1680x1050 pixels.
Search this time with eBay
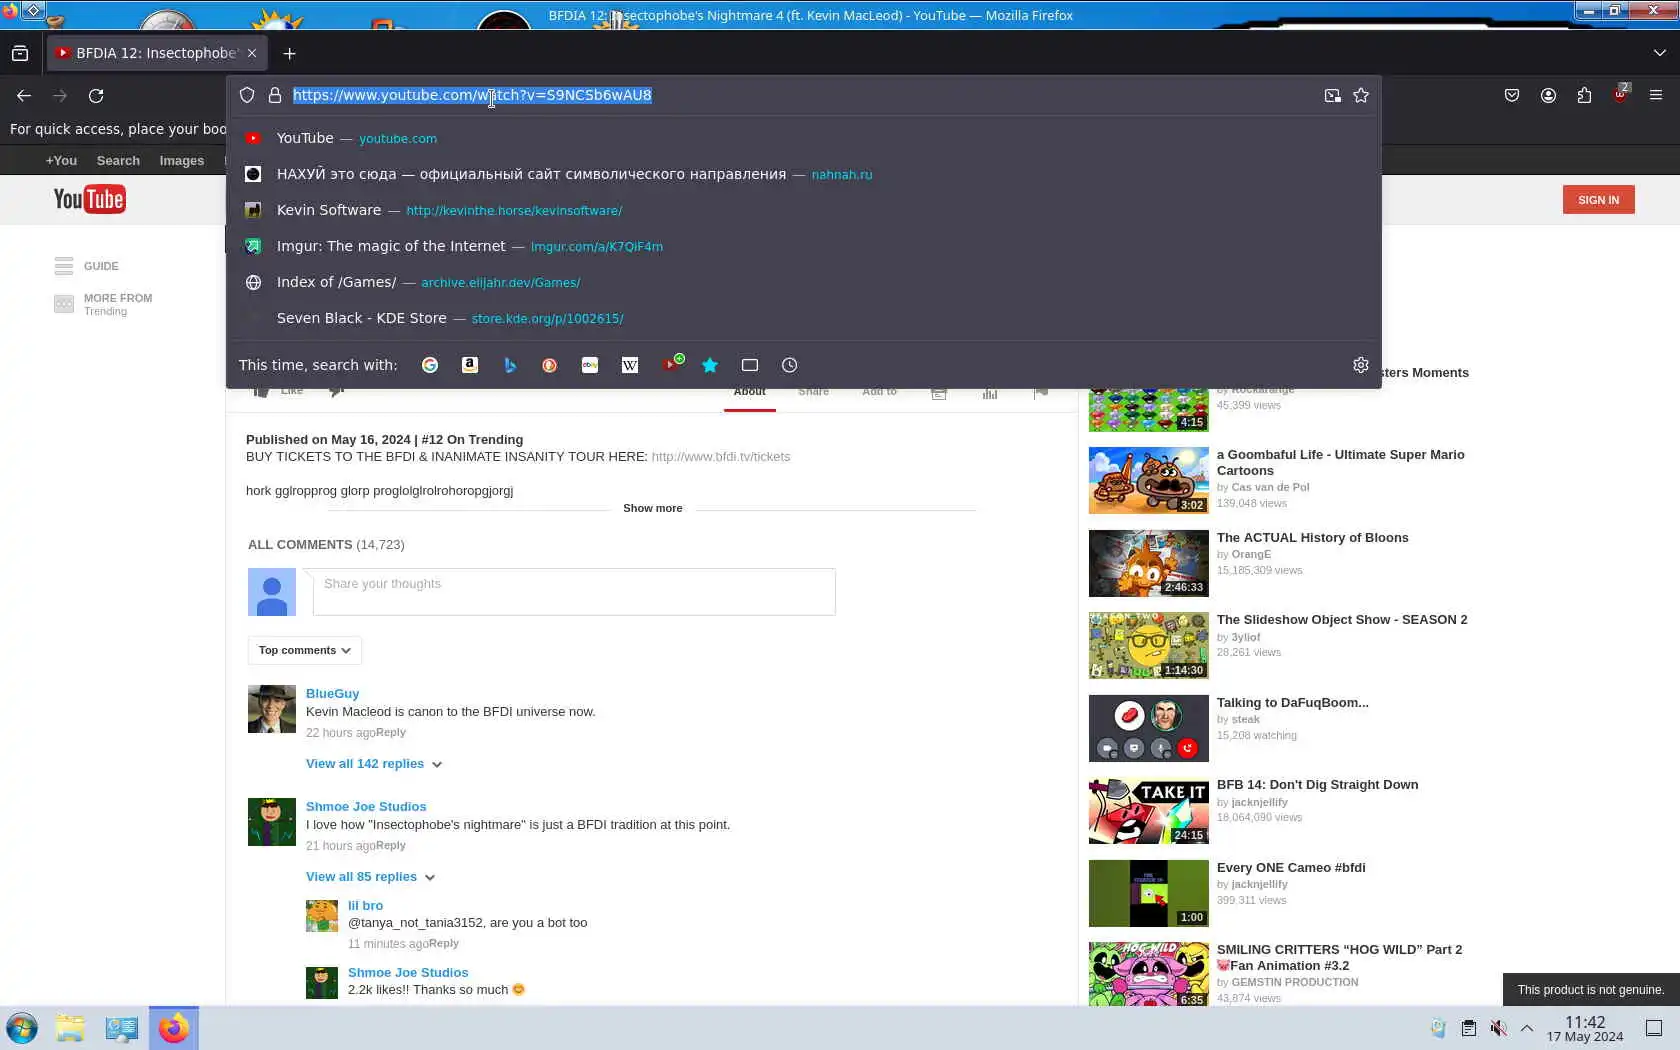(x=590, y=365)
